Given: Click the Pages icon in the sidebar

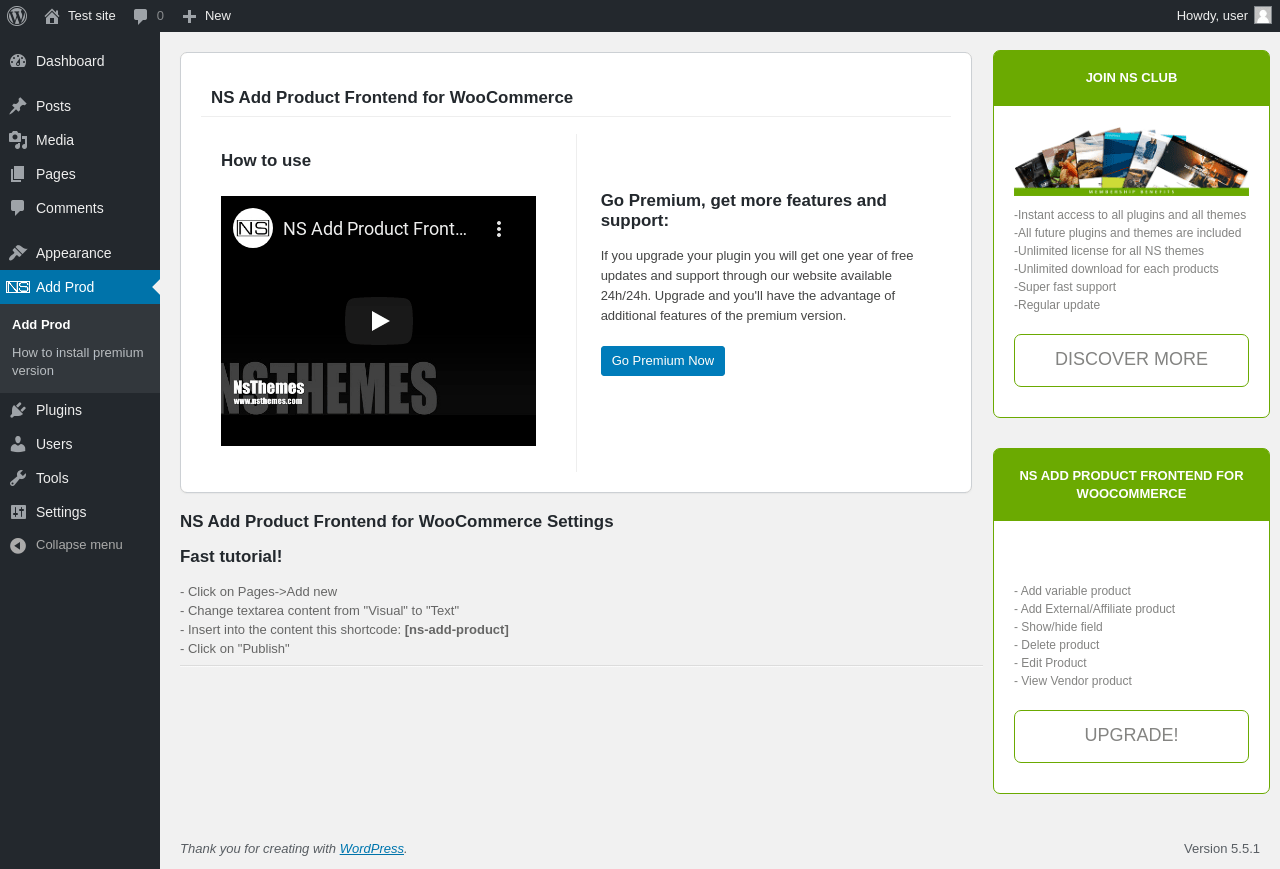Looking at the screenshot, I should [x=18, y=174].
